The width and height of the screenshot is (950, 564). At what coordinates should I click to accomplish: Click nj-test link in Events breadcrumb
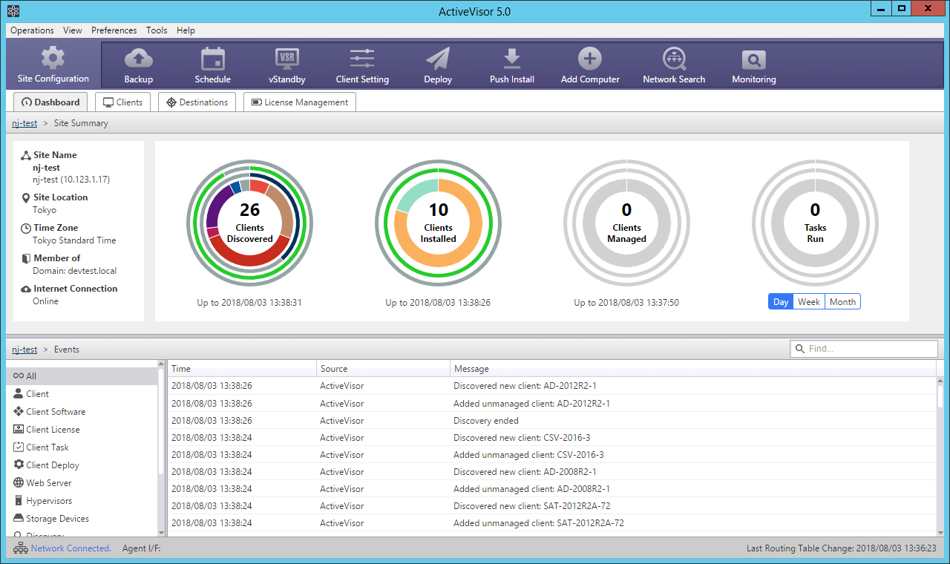coord(24,350)
